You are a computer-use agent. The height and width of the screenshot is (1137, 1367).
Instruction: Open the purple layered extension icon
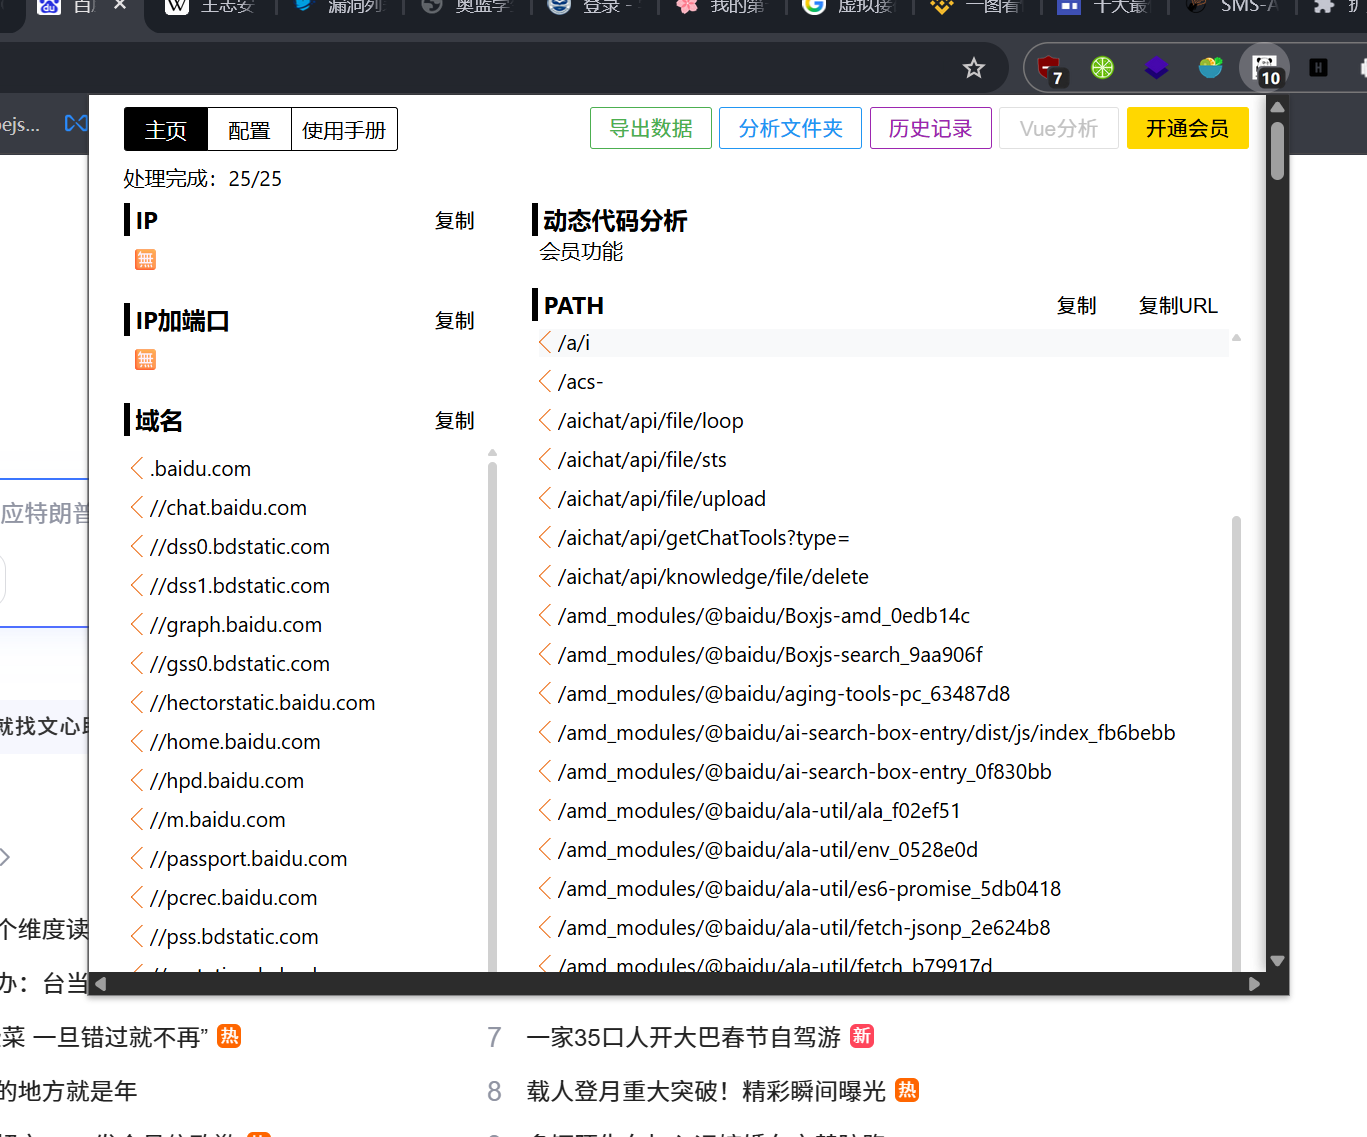[1156, 68]
